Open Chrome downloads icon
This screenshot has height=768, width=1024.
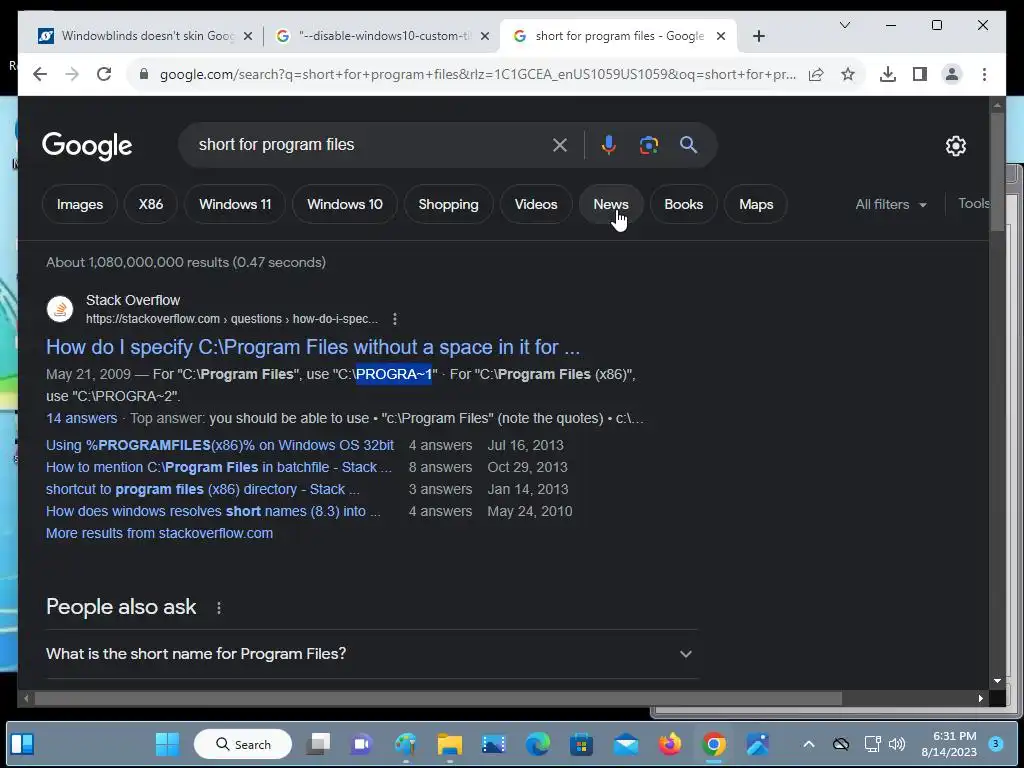tap(888, 74)
